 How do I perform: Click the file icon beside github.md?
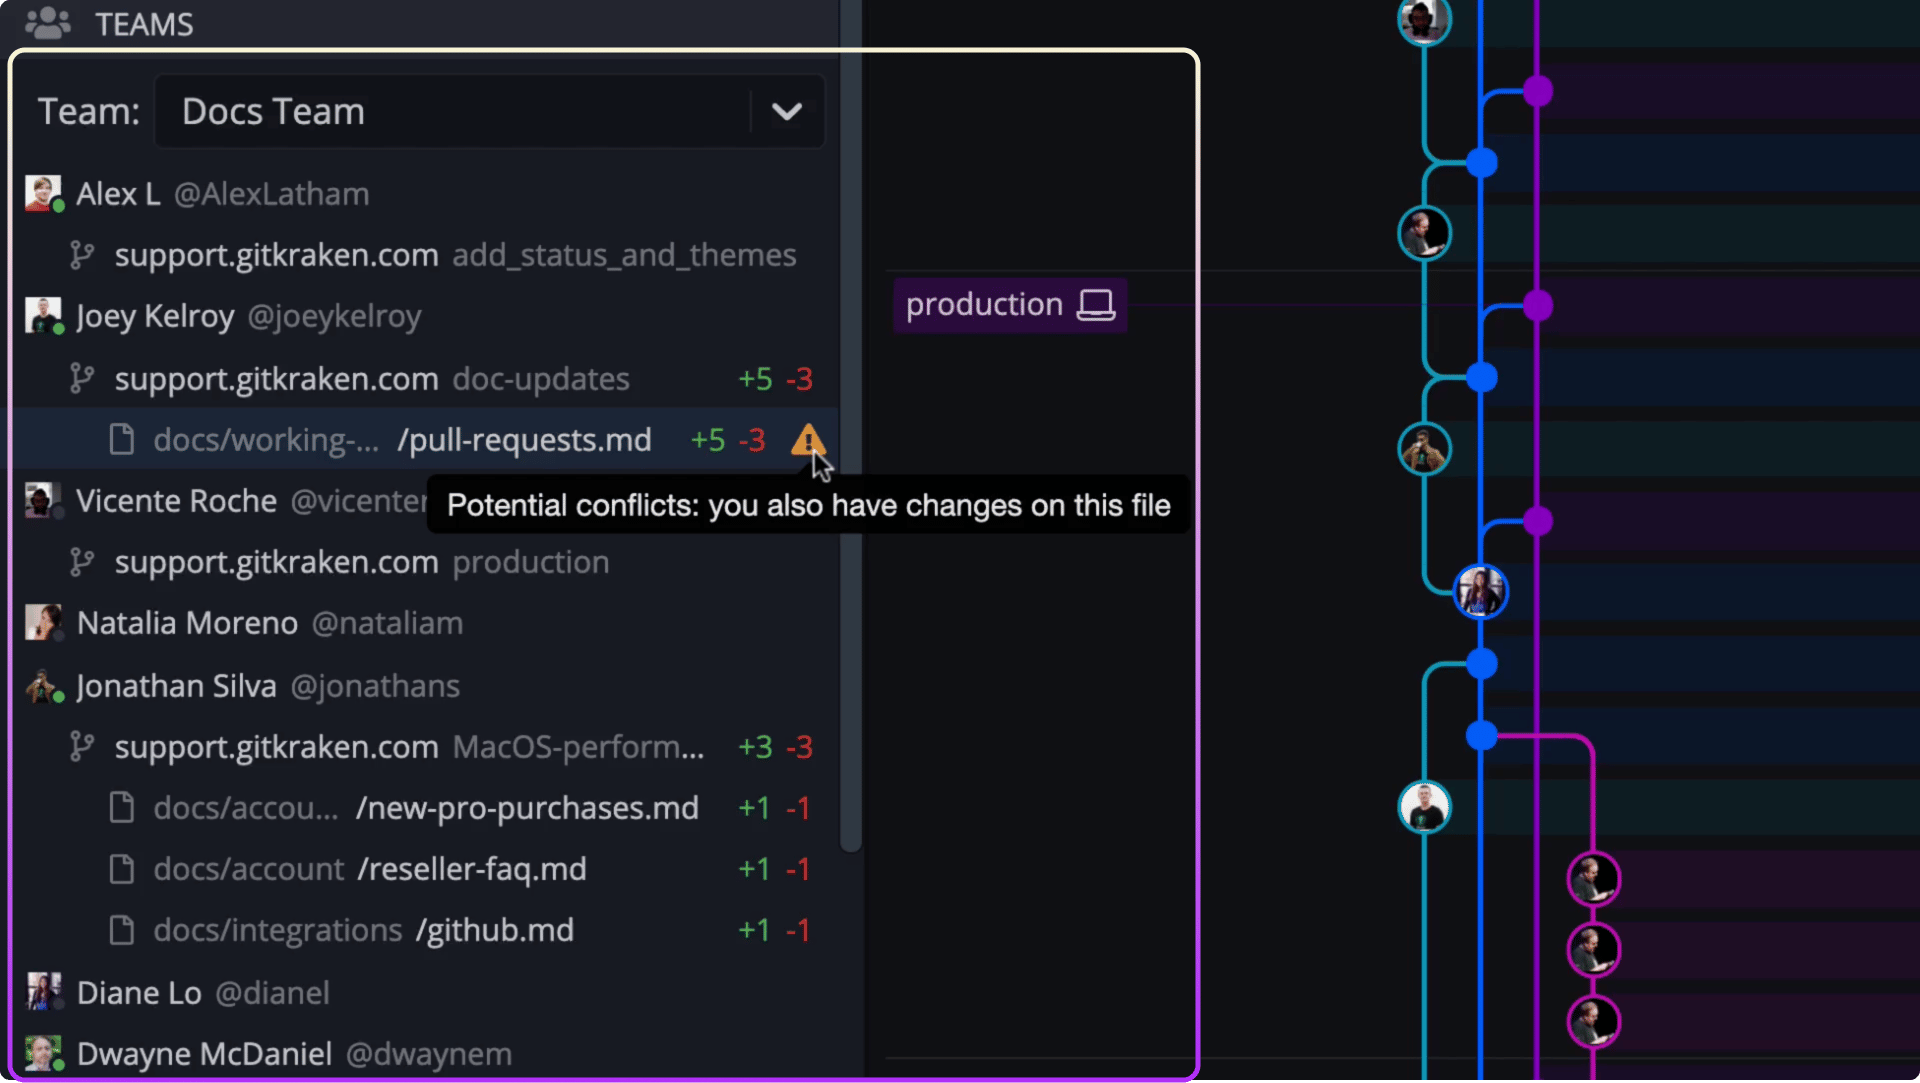click(x=122, y=930)
